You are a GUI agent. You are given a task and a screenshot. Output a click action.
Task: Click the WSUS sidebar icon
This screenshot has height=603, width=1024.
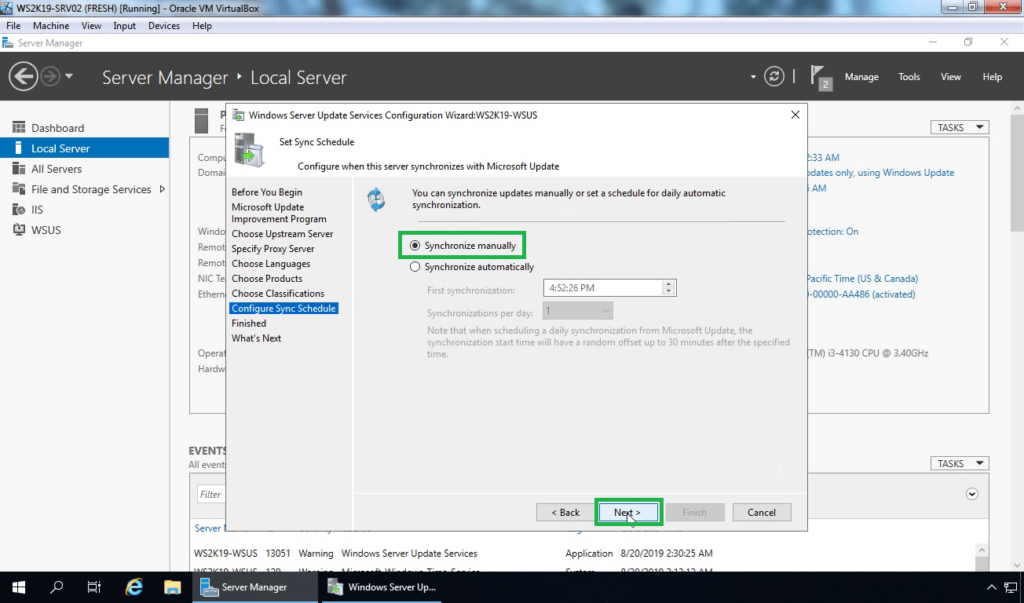(x=18, y=230)
